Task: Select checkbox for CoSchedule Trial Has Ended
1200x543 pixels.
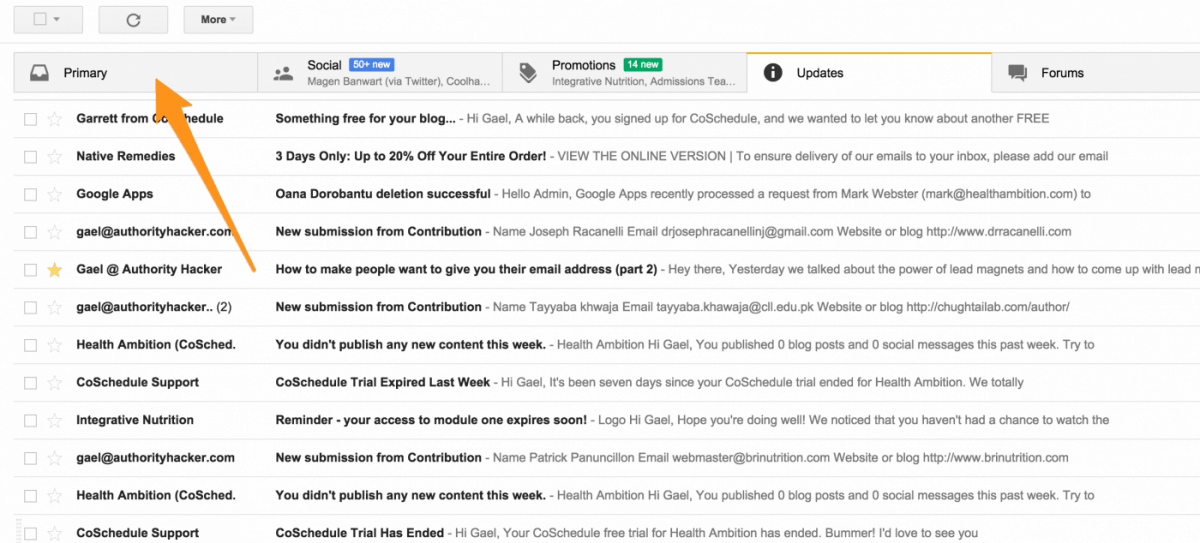Action: click(30, 533)
